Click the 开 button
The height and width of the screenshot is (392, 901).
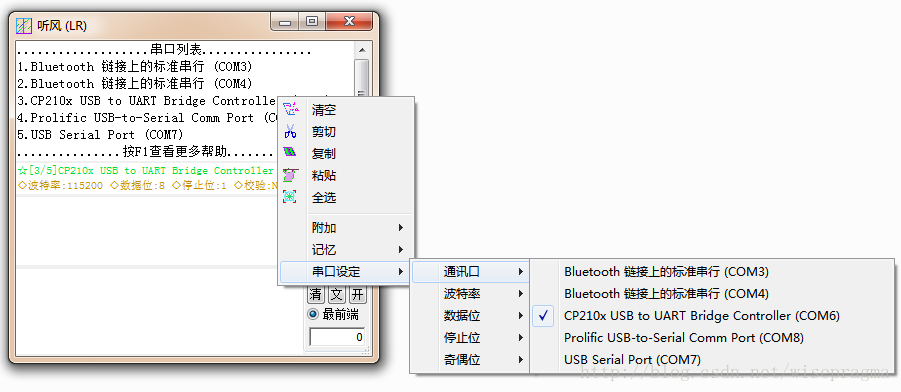pos(358,295)
